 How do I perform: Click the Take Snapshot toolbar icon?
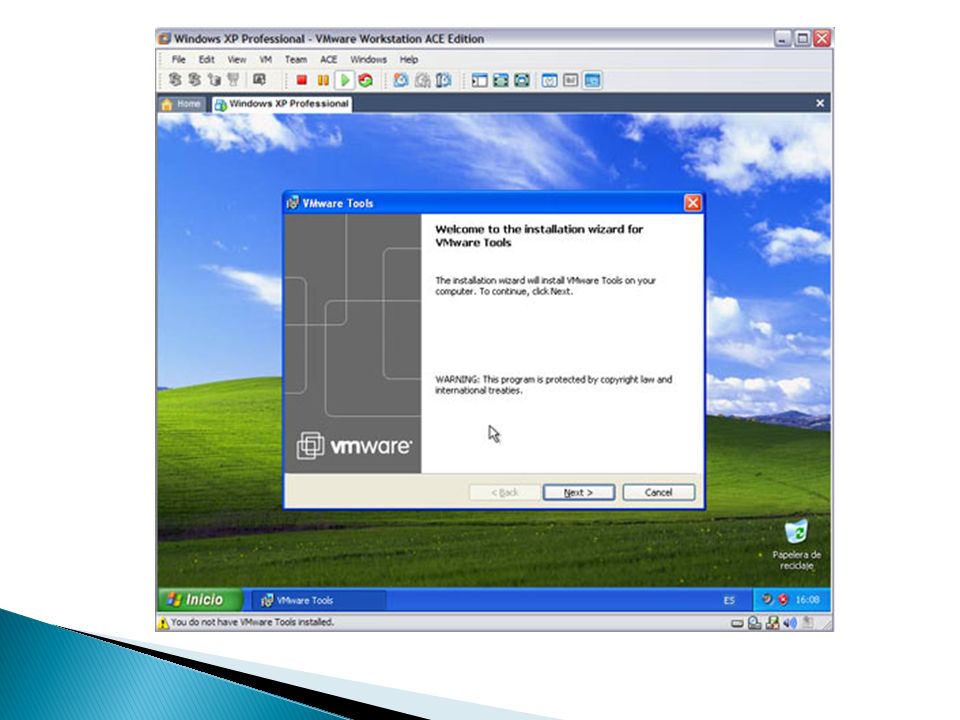[x=401, y=80]
